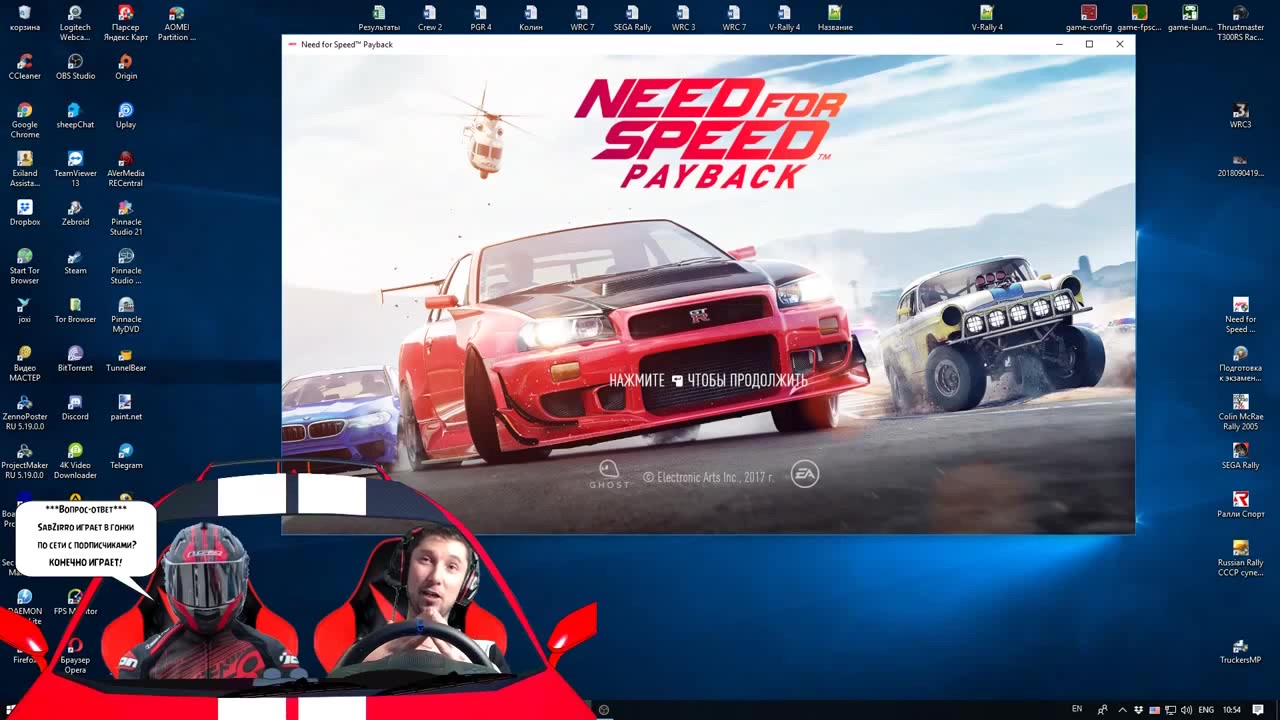Launch Pinnacle MyDVD icon

(126, 316)
